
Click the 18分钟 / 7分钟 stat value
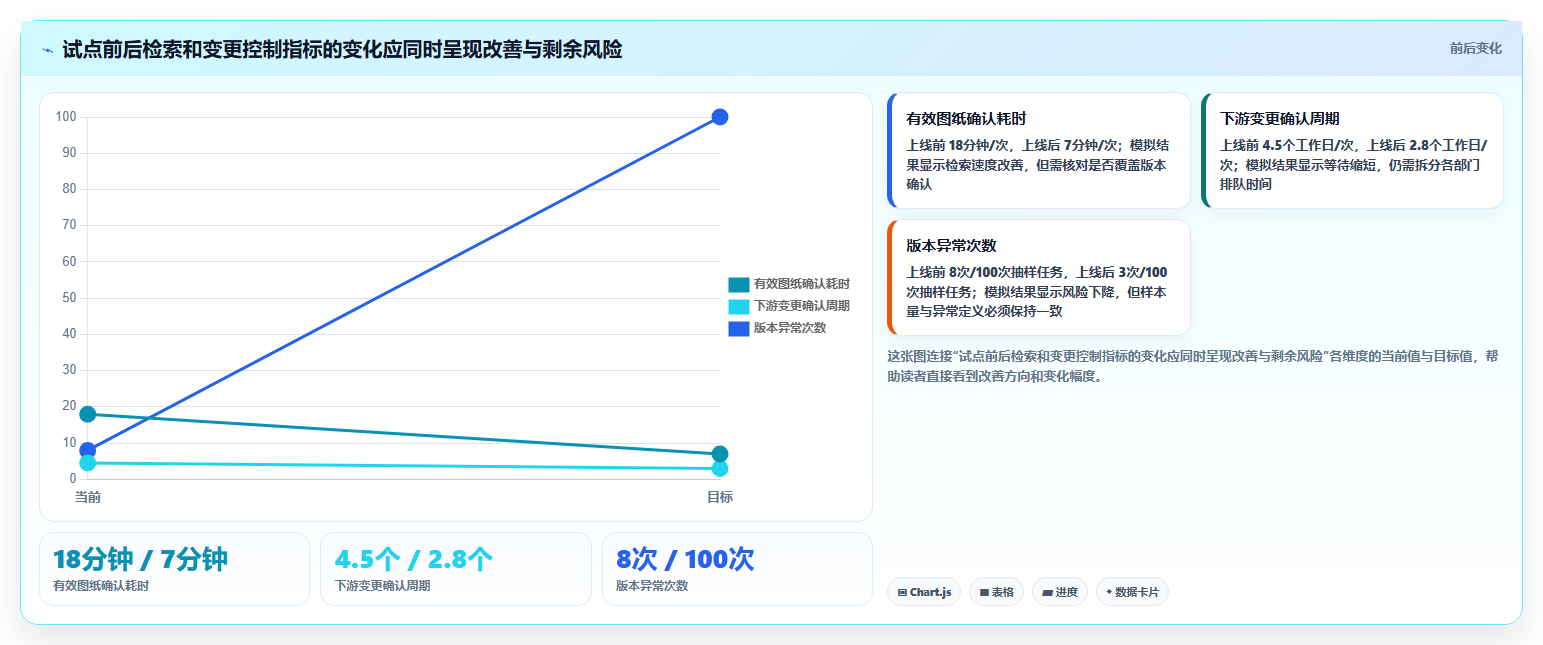point(140,560)
